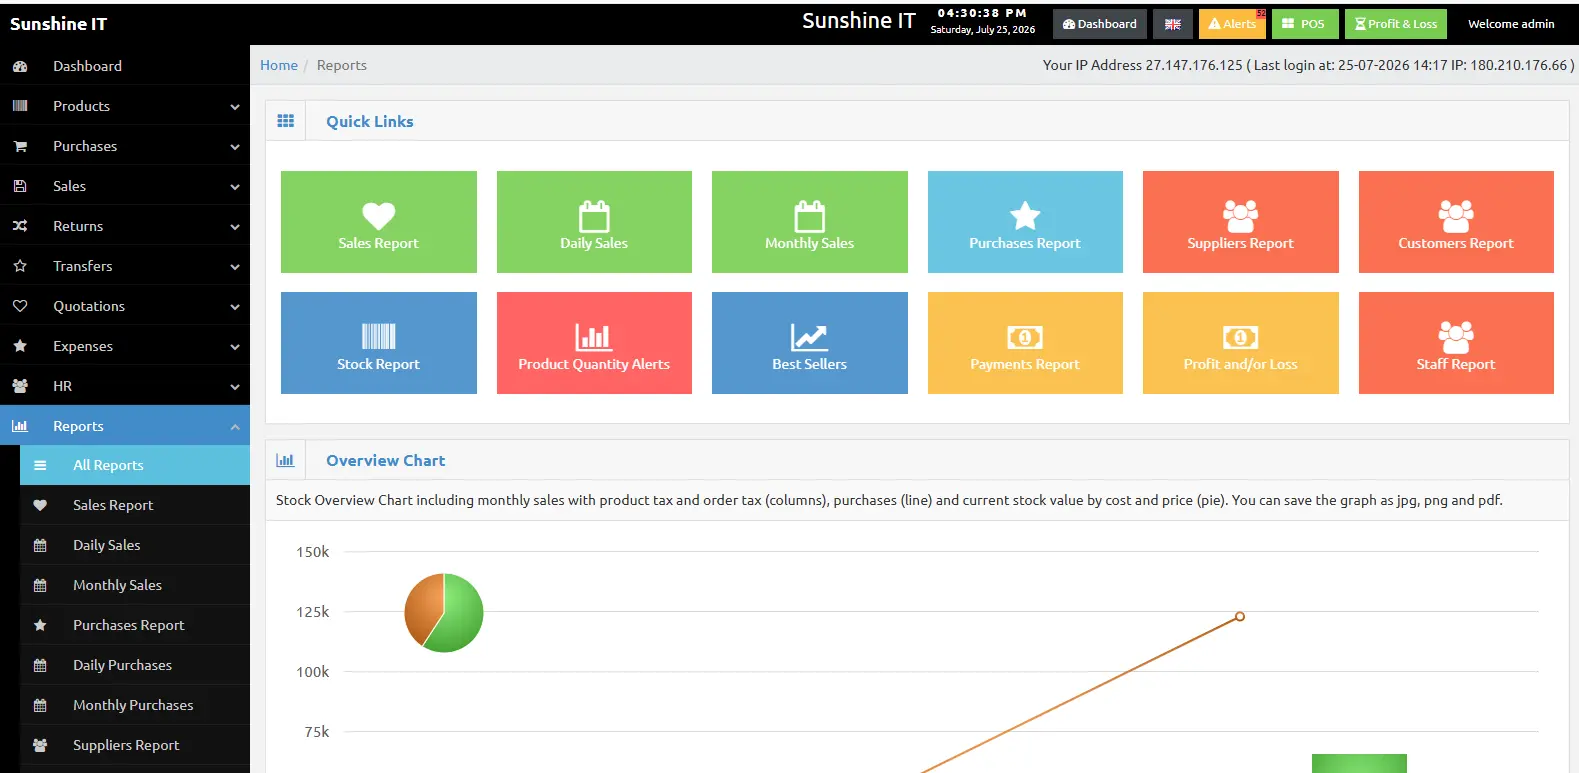
Task: Click the Transfers star-outline icon in sidebar
Action: click(20, 266)
